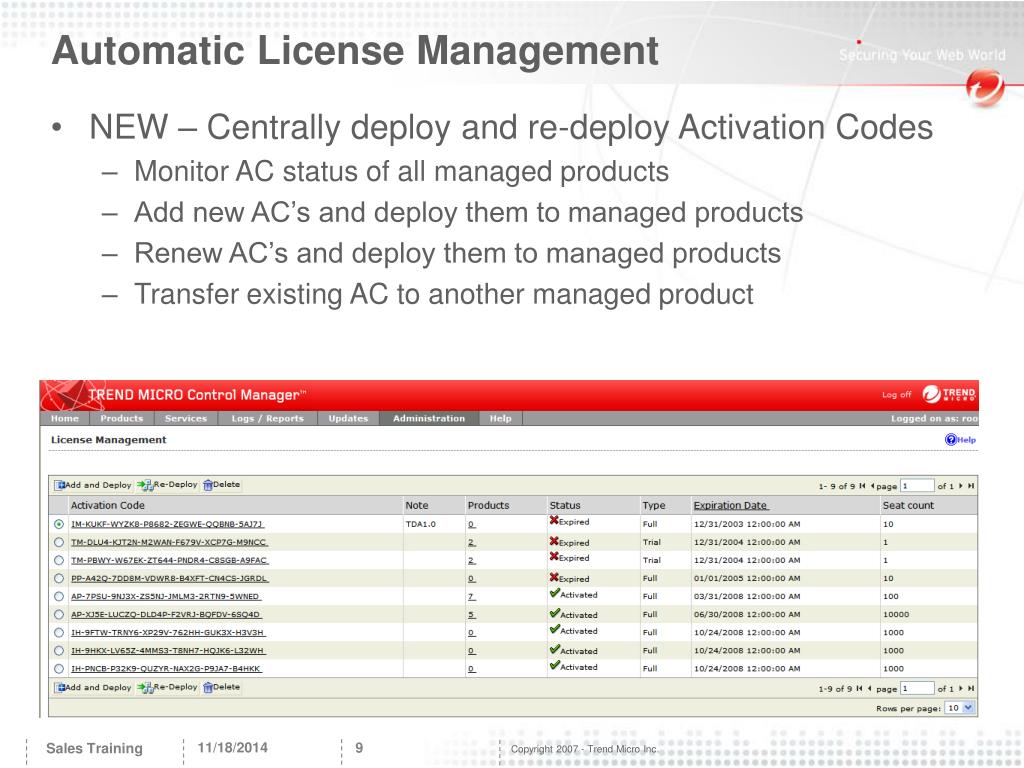This screenshot has height=768, width=1024.
Task: Pick the IH-9HKX row radio button
Action: (x=59, y=650)
